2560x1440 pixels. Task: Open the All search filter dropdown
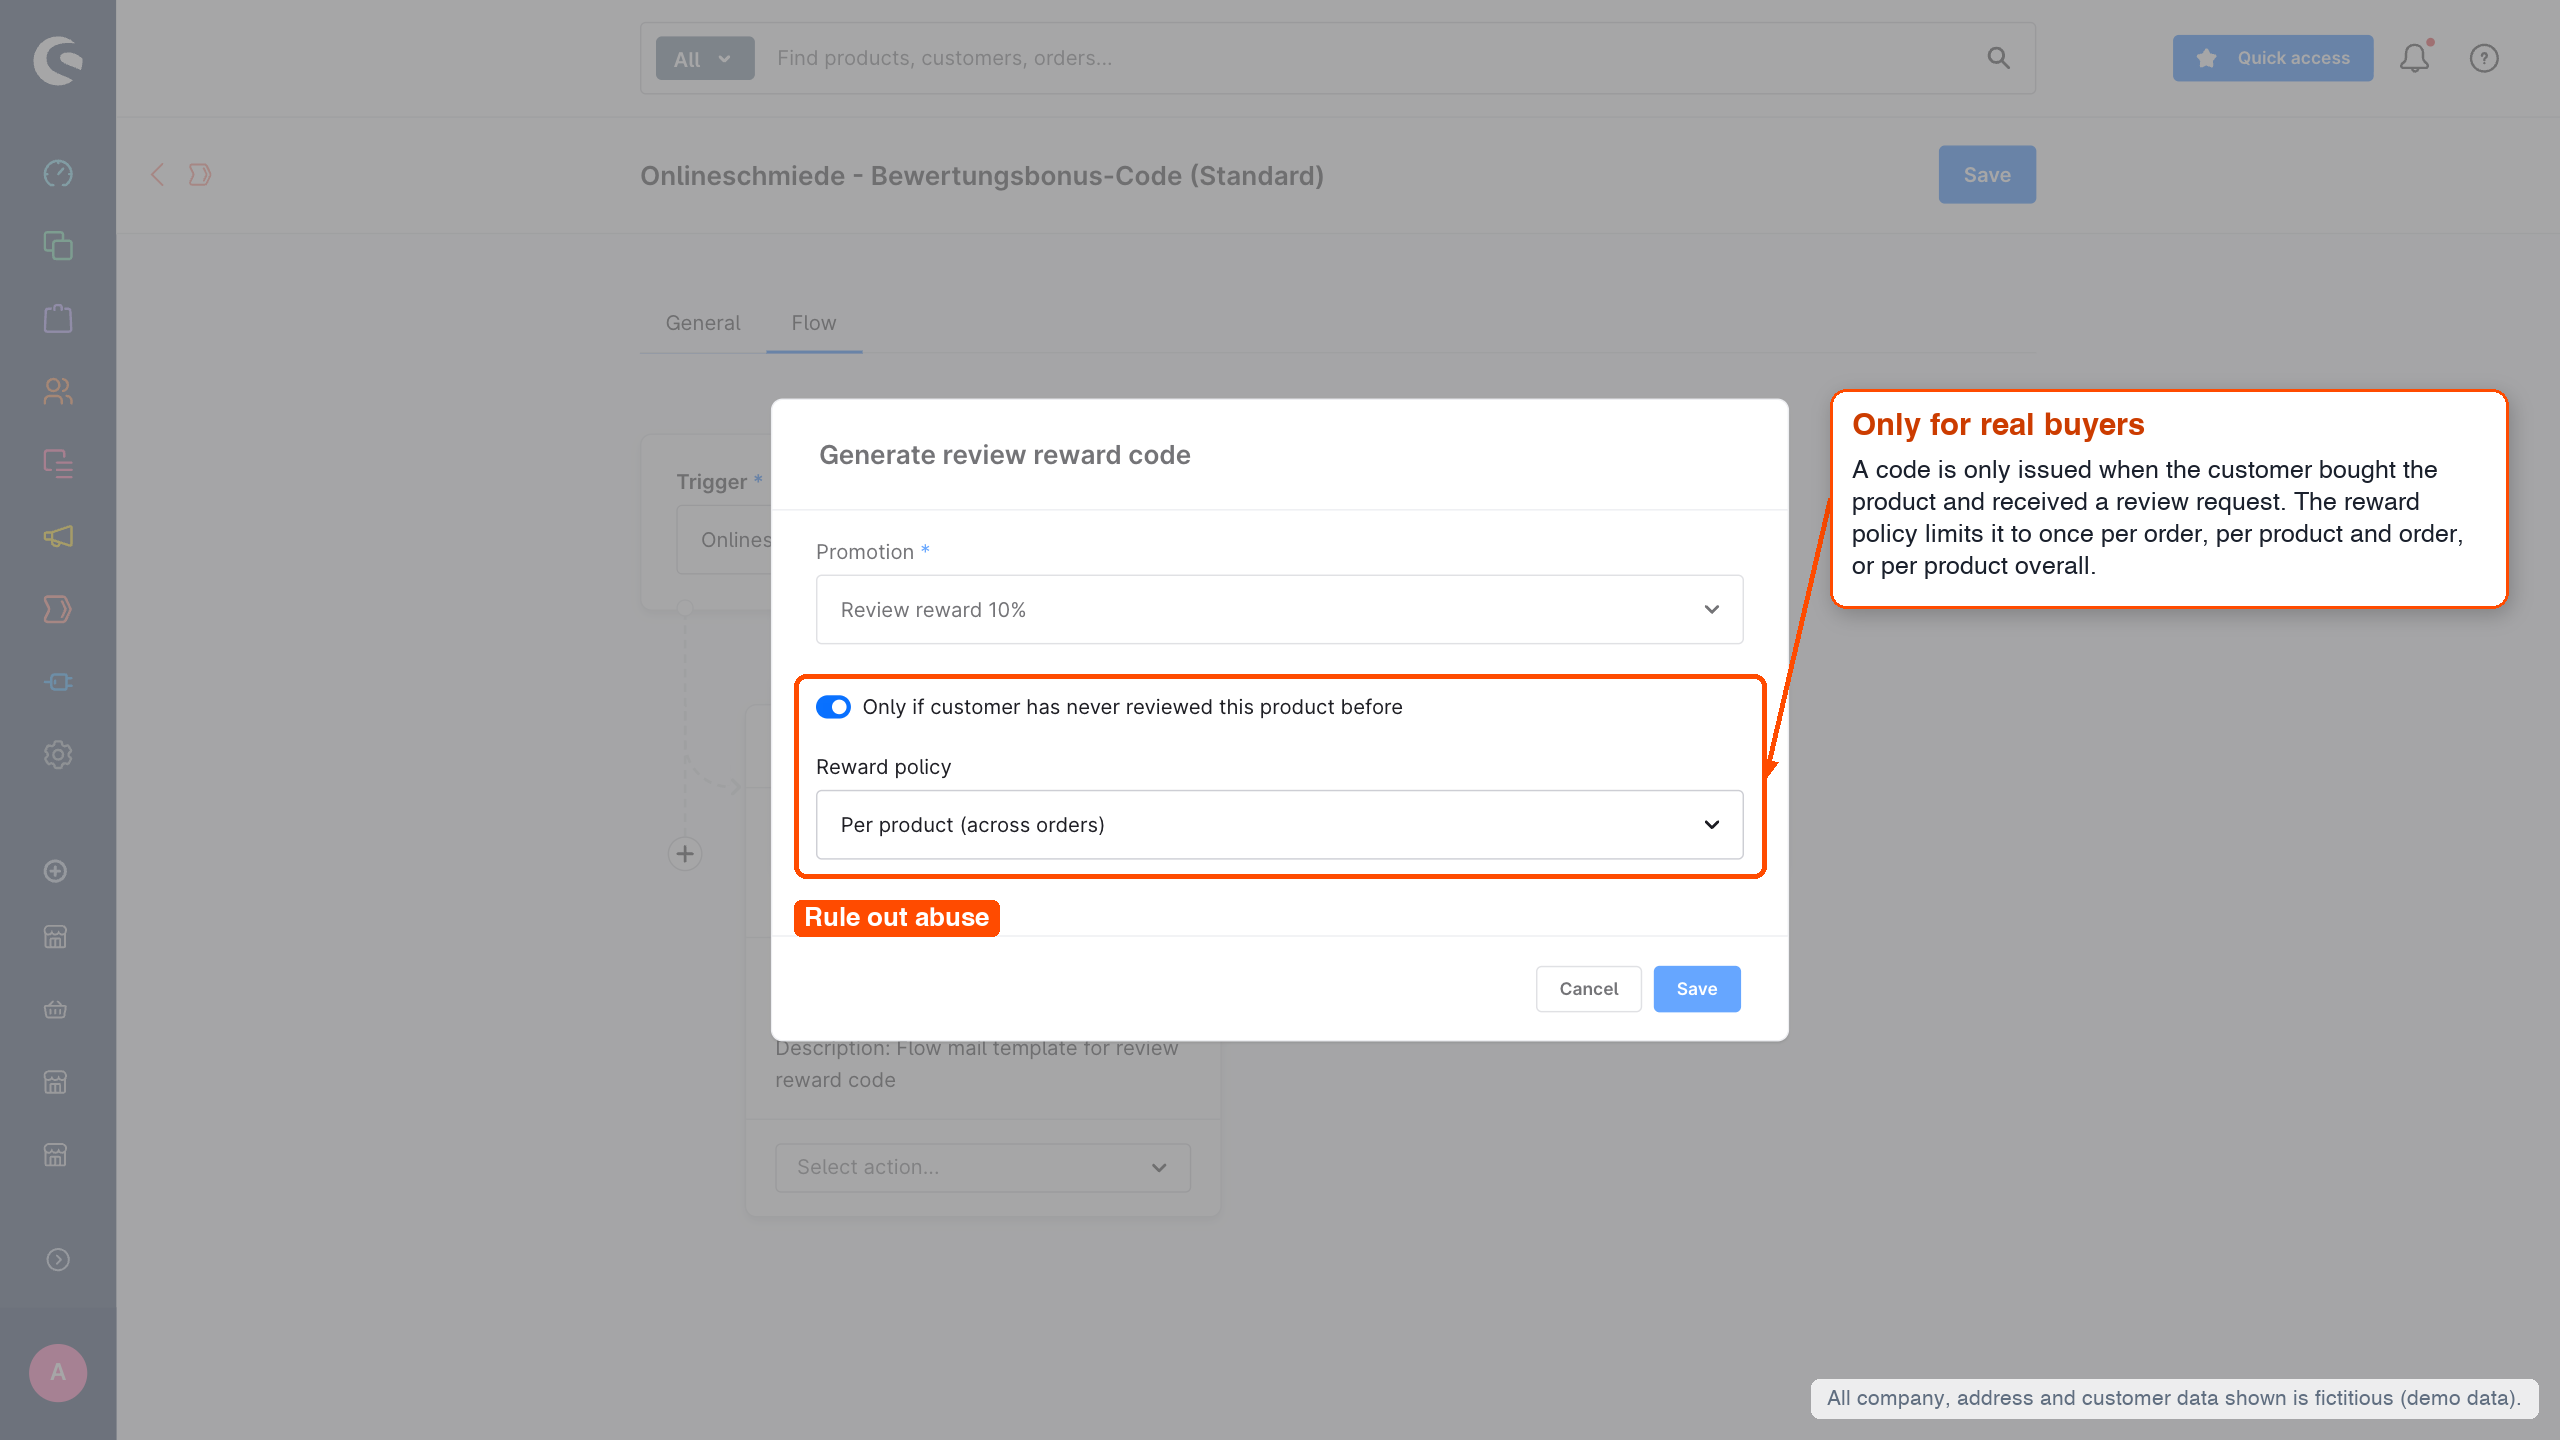(x=704, y=59)
